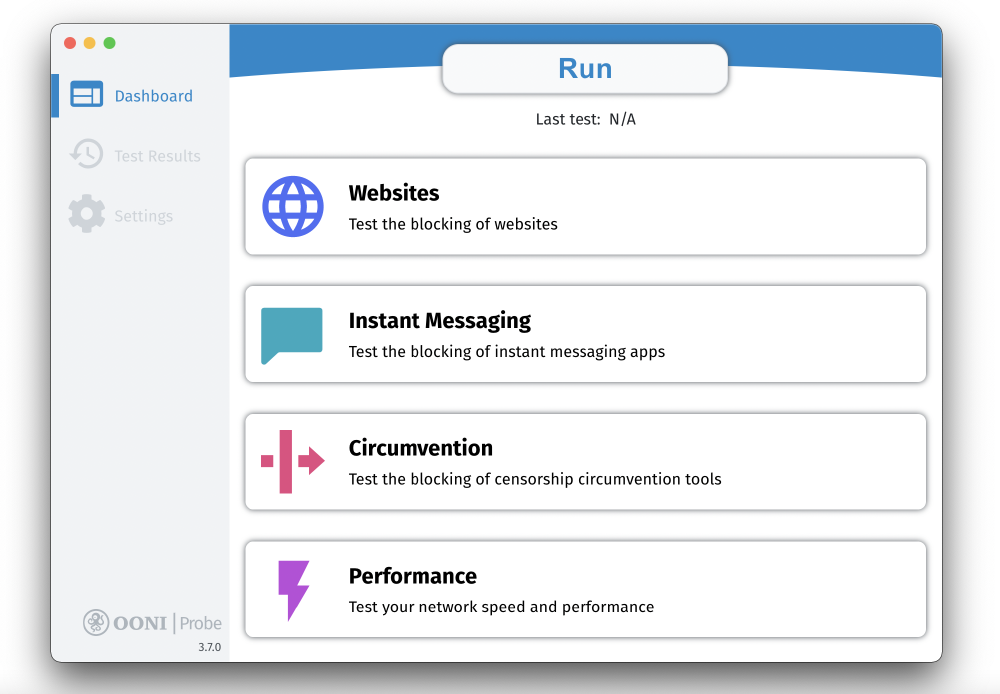Go to the Settings sidebar label
Viewport: 1000px width, 694px height.
coord(143,216)
